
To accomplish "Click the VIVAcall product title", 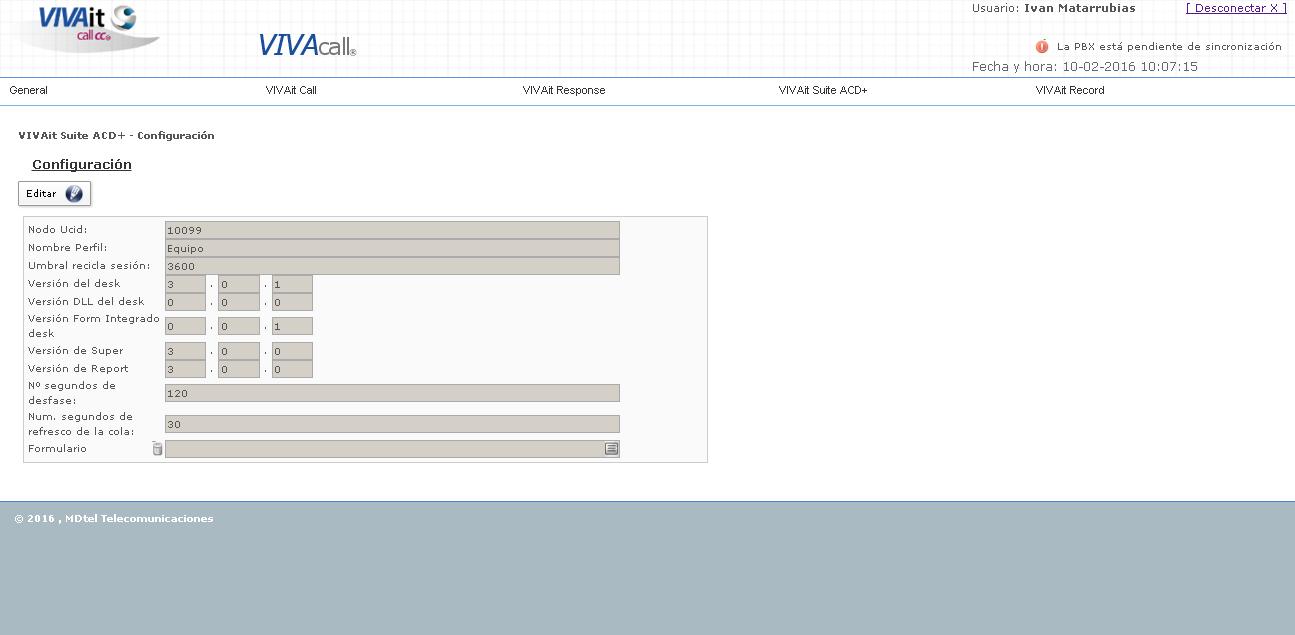I will 307,45.
